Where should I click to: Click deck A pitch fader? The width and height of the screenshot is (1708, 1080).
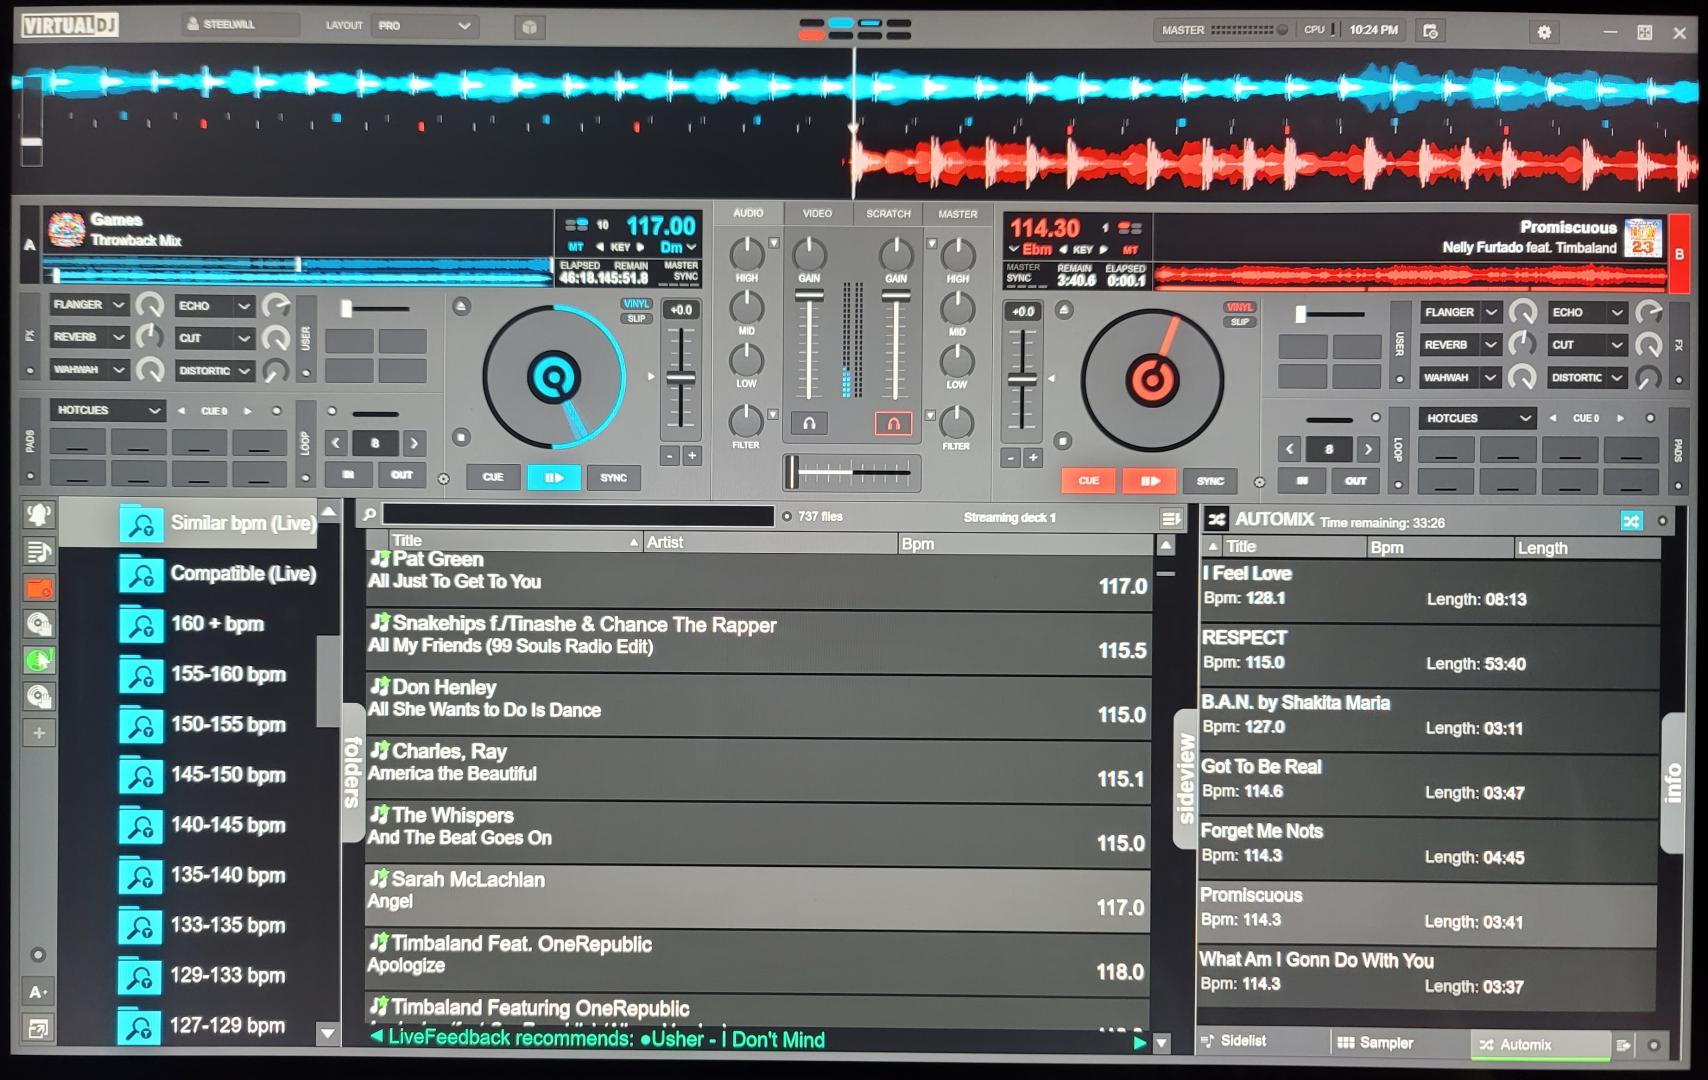(680, 379)
